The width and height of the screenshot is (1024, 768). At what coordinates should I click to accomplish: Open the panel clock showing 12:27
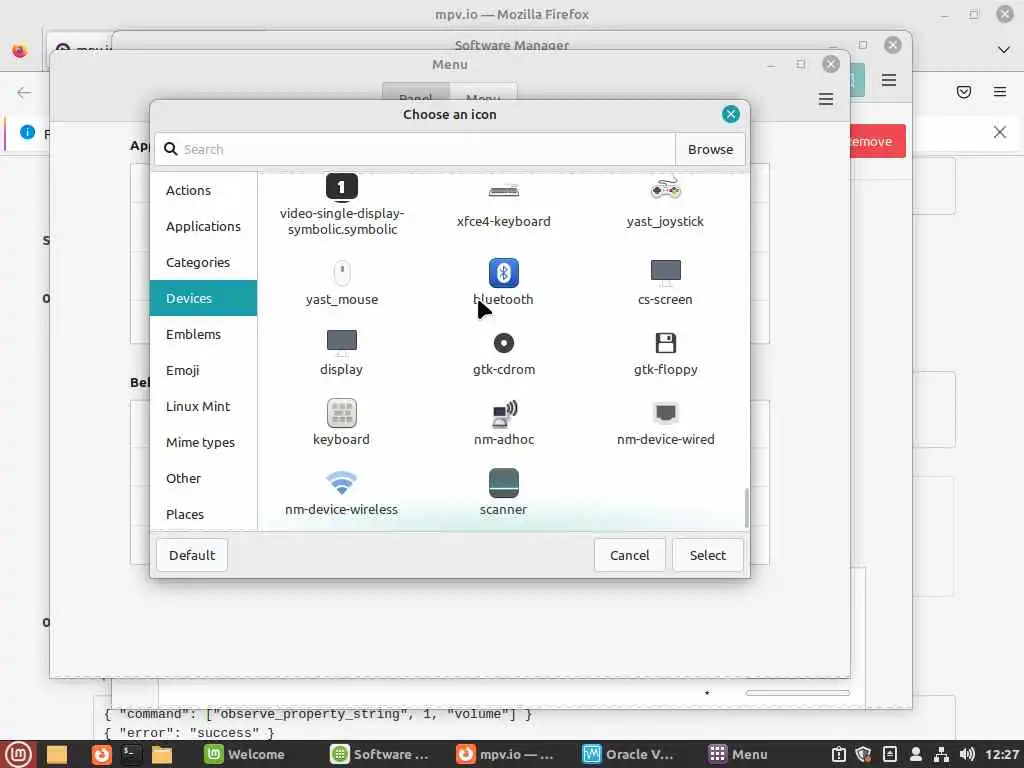(1002, 754)
